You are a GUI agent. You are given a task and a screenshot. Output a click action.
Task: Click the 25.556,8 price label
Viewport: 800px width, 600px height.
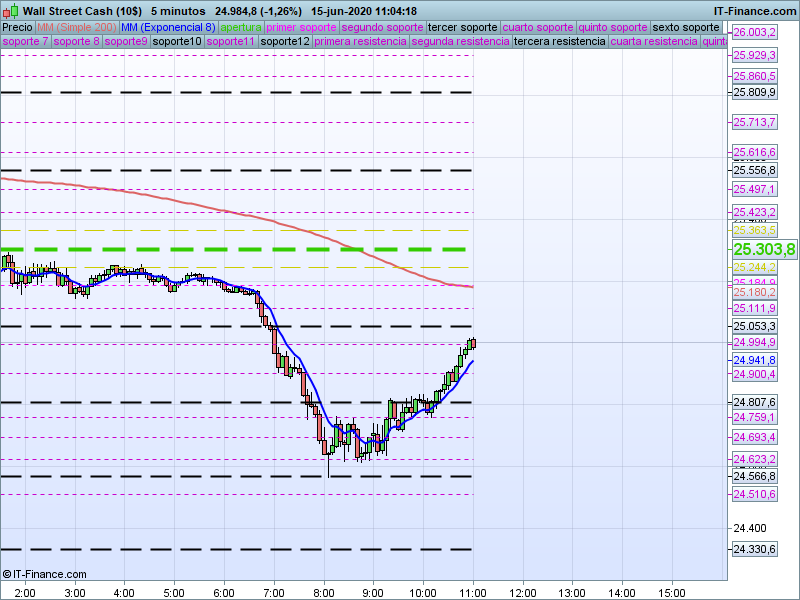click(755, 170)
